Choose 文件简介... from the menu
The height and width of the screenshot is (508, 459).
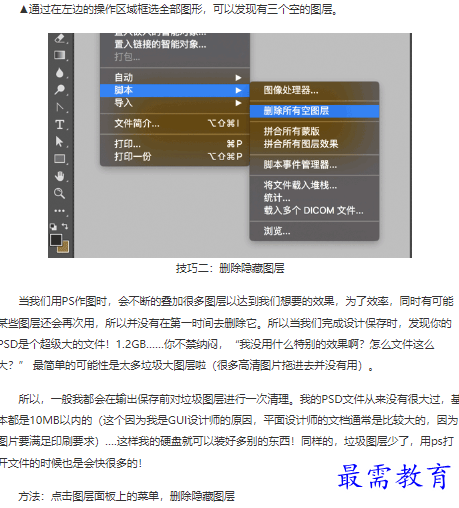point(175,124)
